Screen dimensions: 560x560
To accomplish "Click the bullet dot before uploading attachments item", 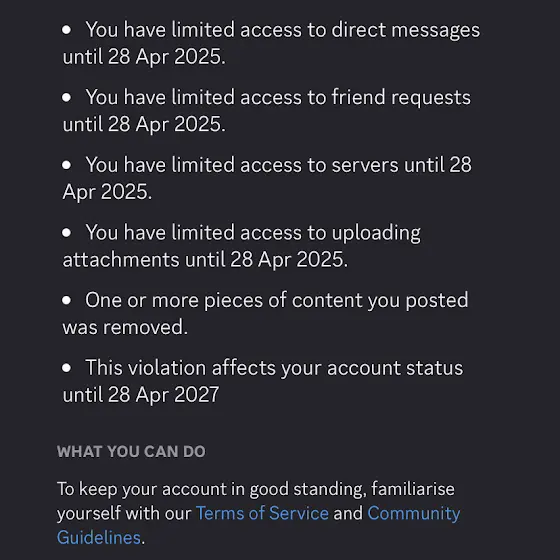I will tap(66, 232).
